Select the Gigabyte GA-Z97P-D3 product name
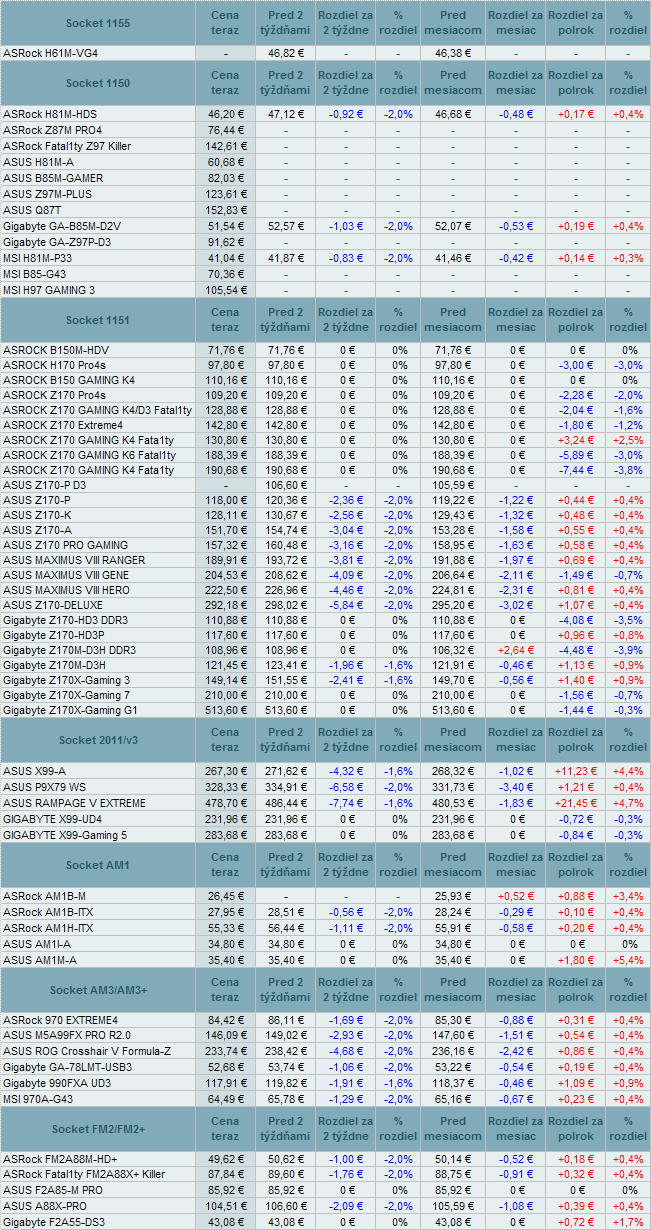The height and width of the screenshot is (1230, 651). 57,242
